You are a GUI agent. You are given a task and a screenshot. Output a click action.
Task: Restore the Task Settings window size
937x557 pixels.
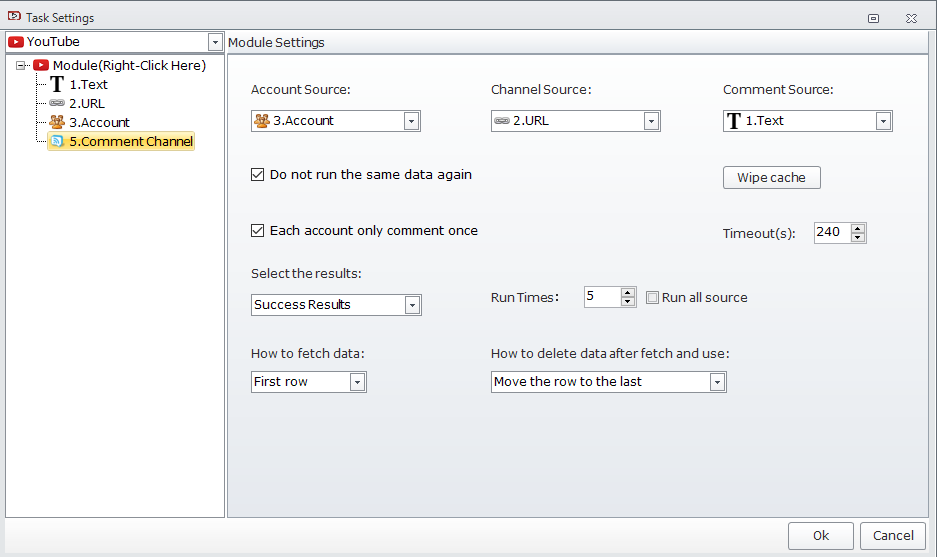[873, 18]
